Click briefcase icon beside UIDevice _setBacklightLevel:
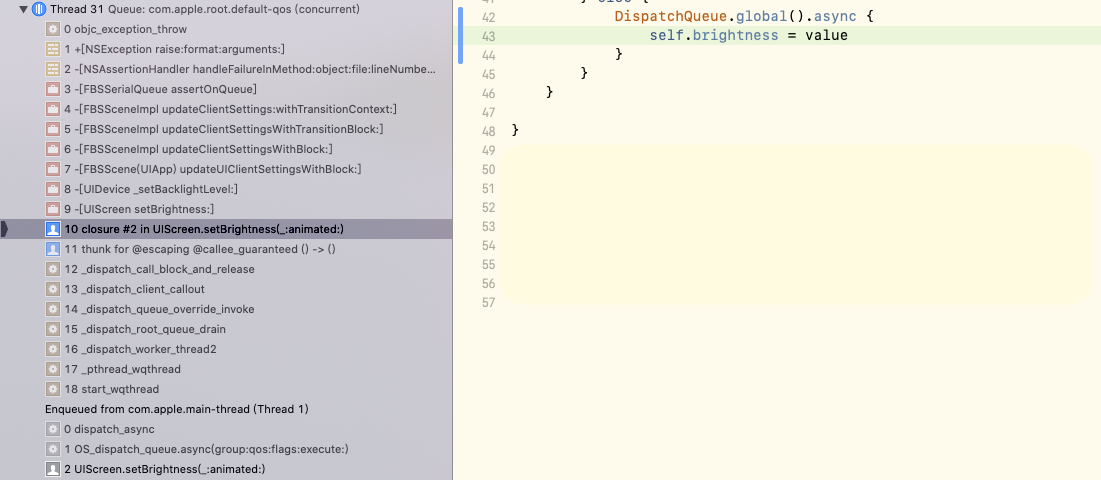This screenshot has height=480, width=1101. point(53,189)
